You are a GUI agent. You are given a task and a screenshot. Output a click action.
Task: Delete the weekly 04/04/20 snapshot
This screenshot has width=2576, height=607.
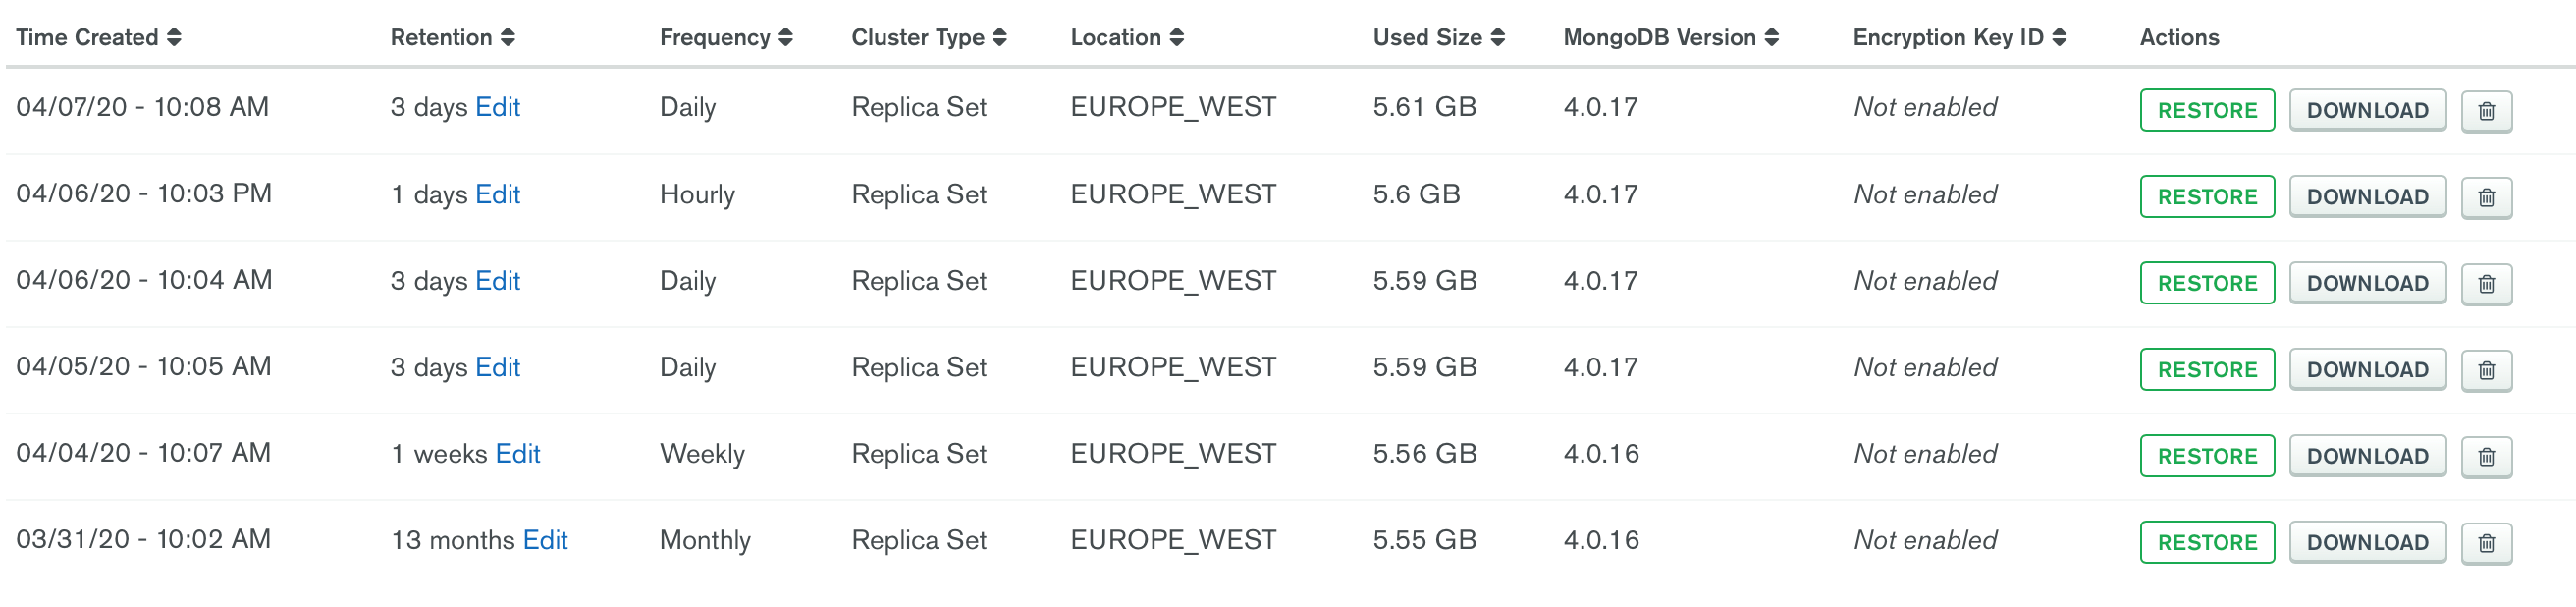coord(2486,456)
